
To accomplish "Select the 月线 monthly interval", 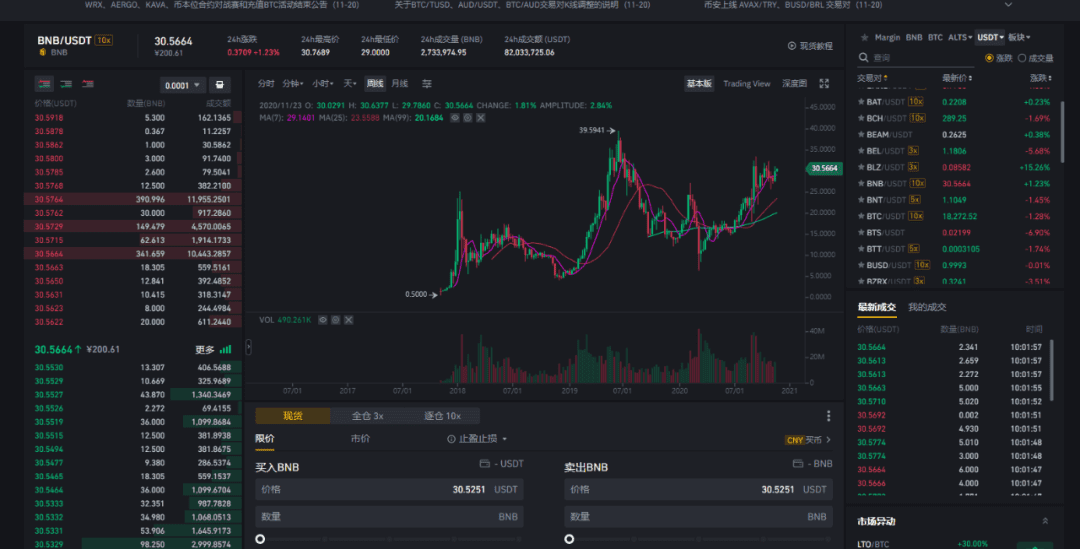I will point(399,83).
